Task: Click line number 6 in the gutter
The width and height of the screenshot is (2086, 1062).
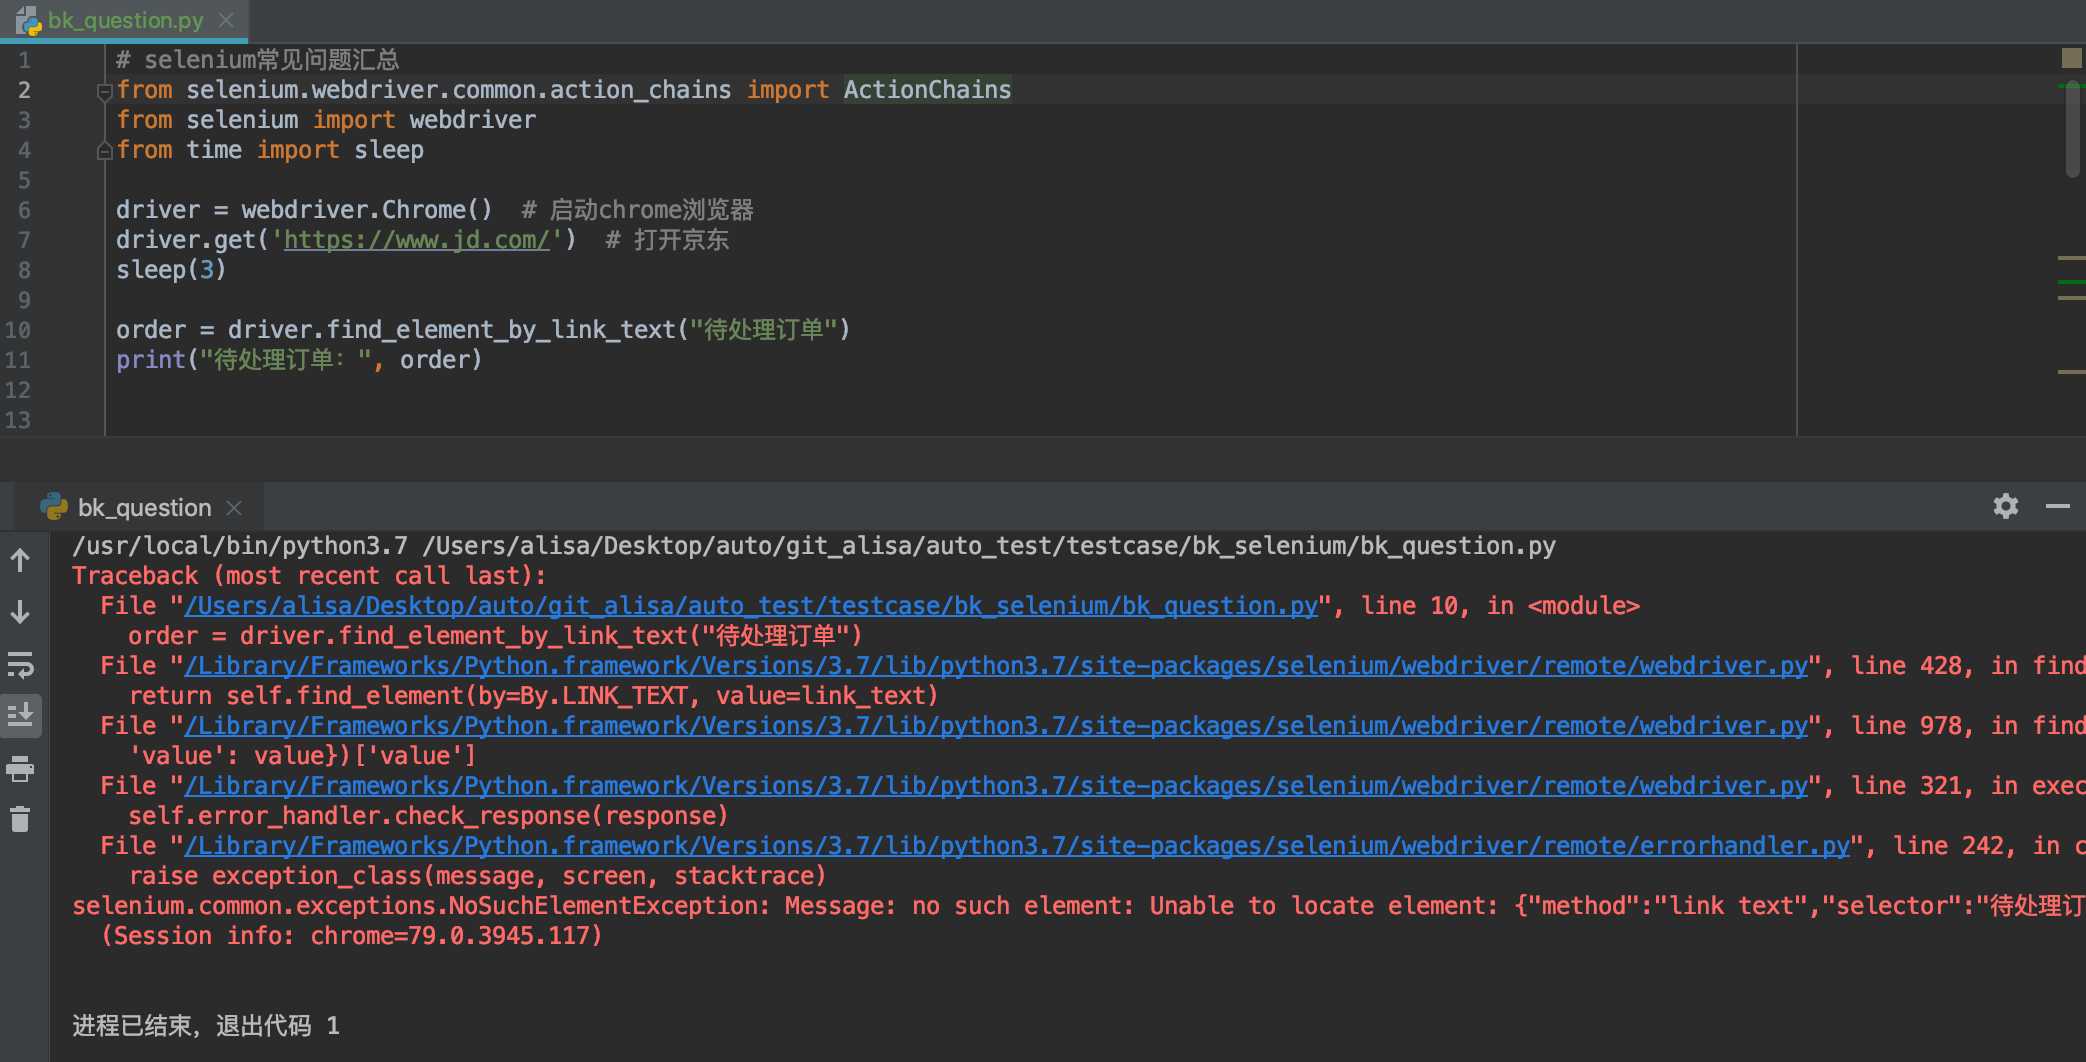Action: click(24, 210)
